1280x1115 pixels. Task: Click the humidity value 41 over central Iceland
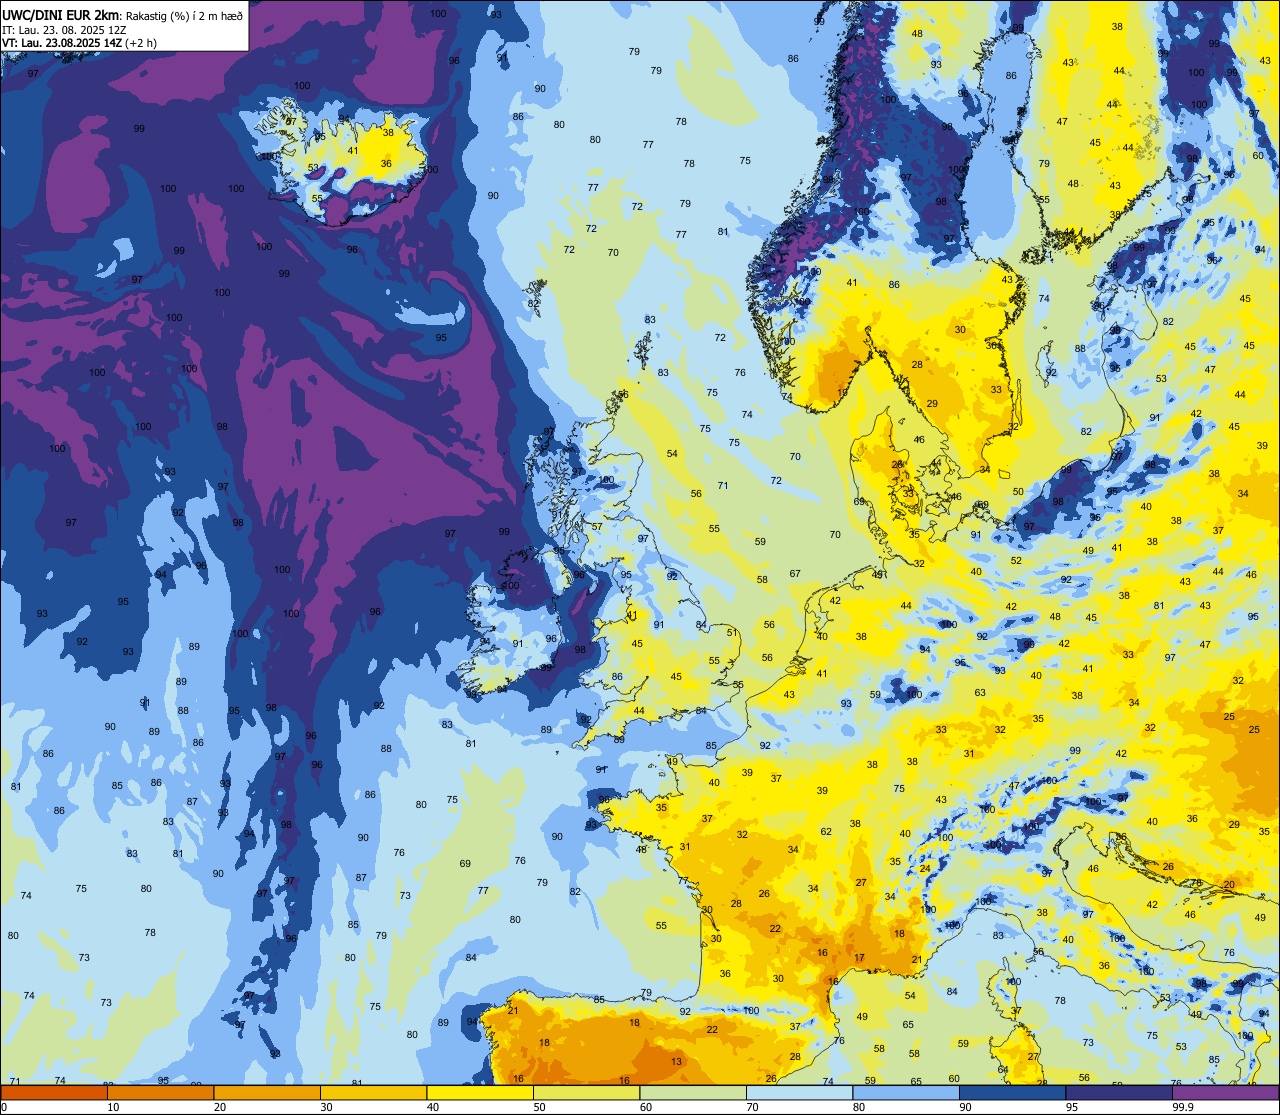click(353, 151)
